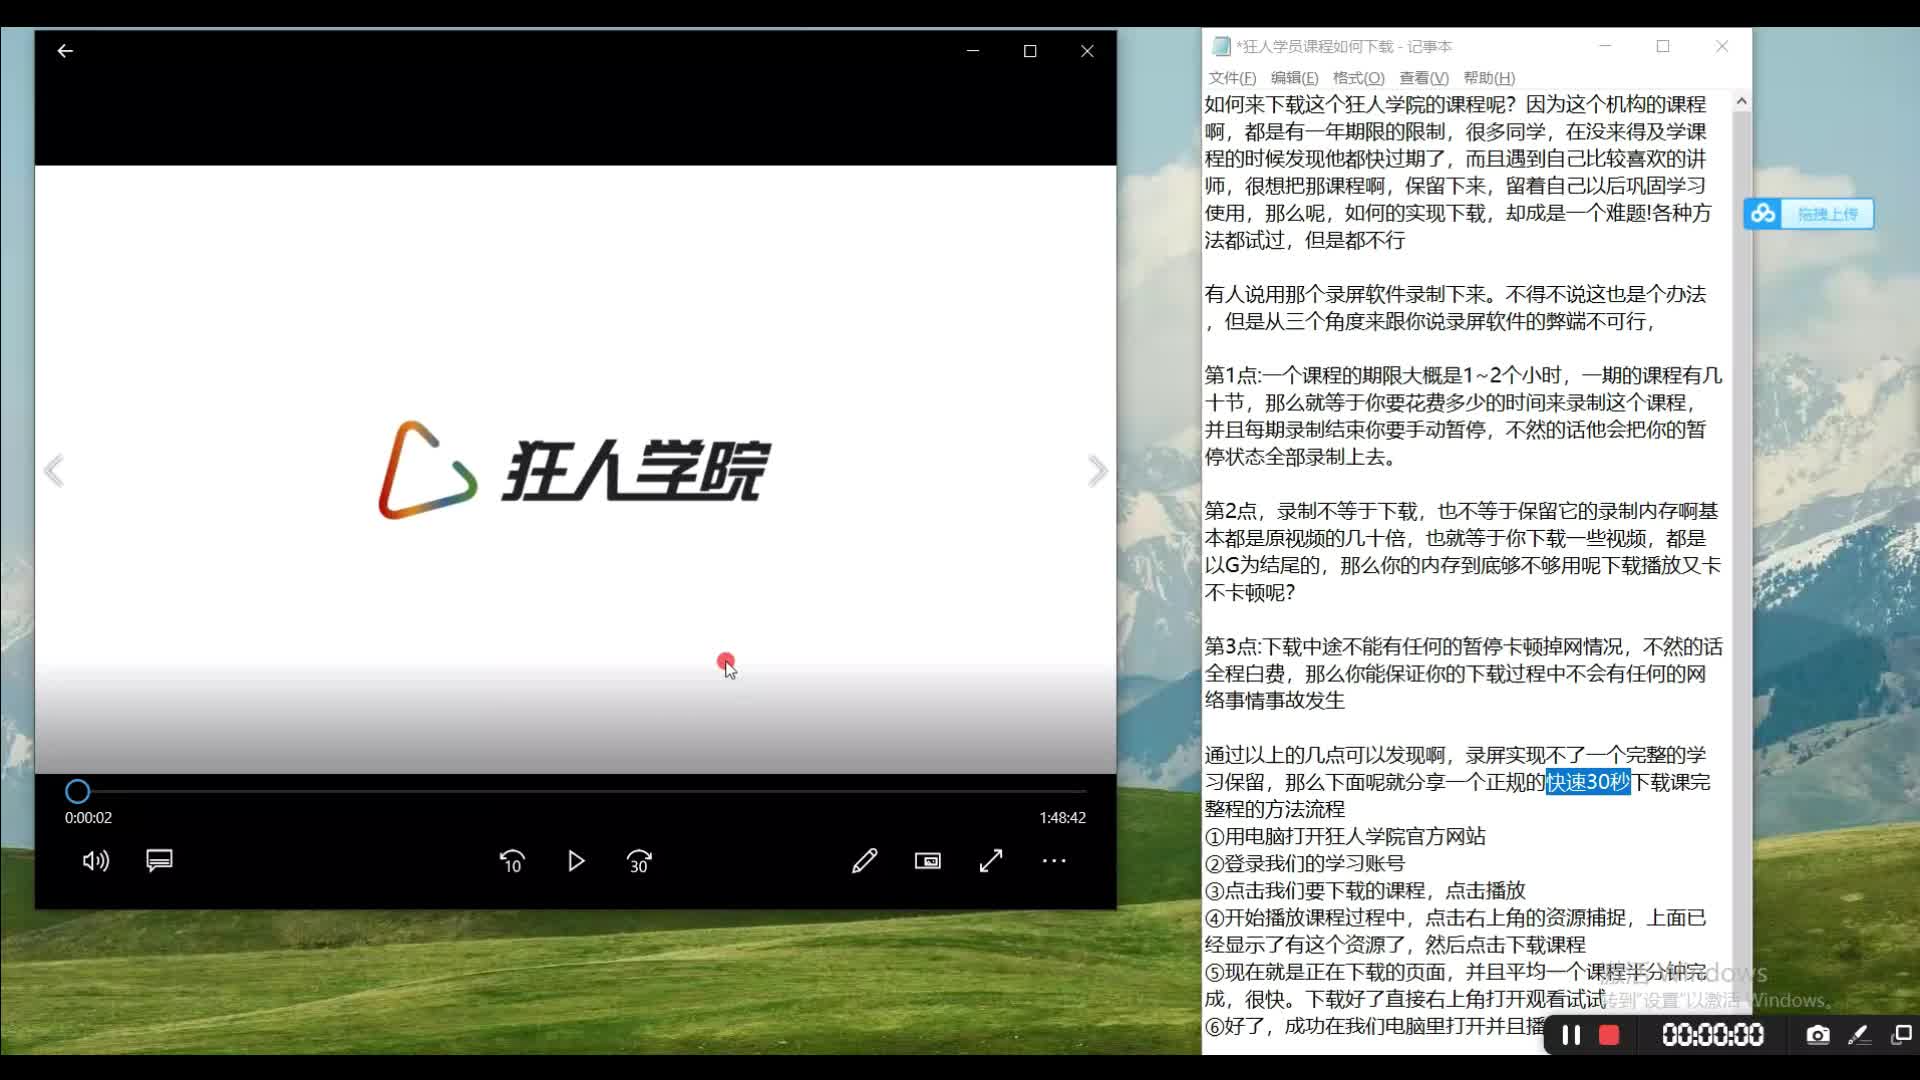
Task: Expand the video to full screen
Action: (x=991, y=861)
